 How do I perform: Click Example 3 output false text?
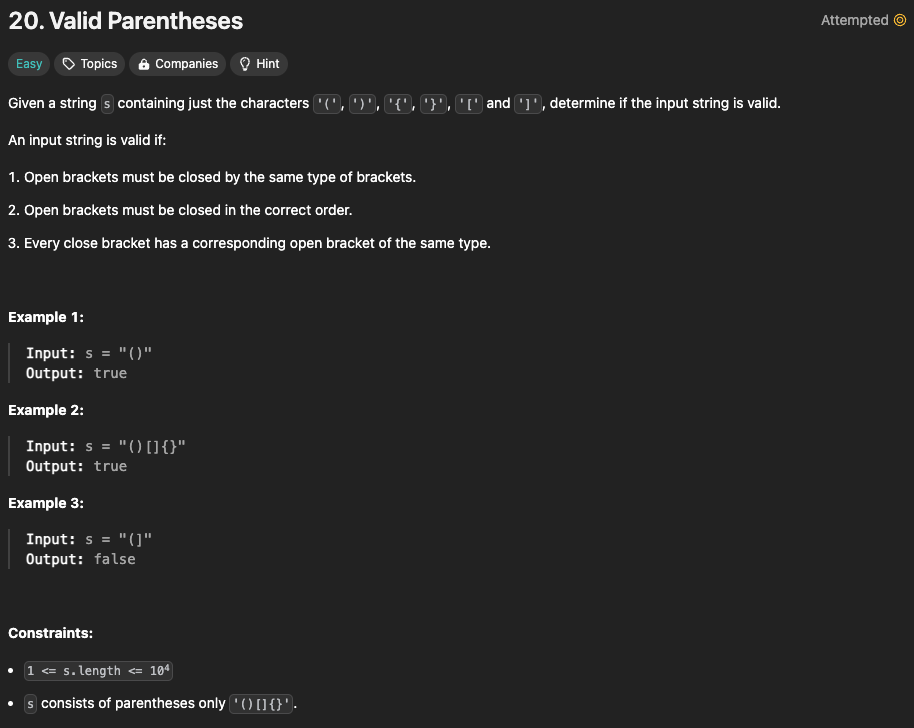coord(114,560)
